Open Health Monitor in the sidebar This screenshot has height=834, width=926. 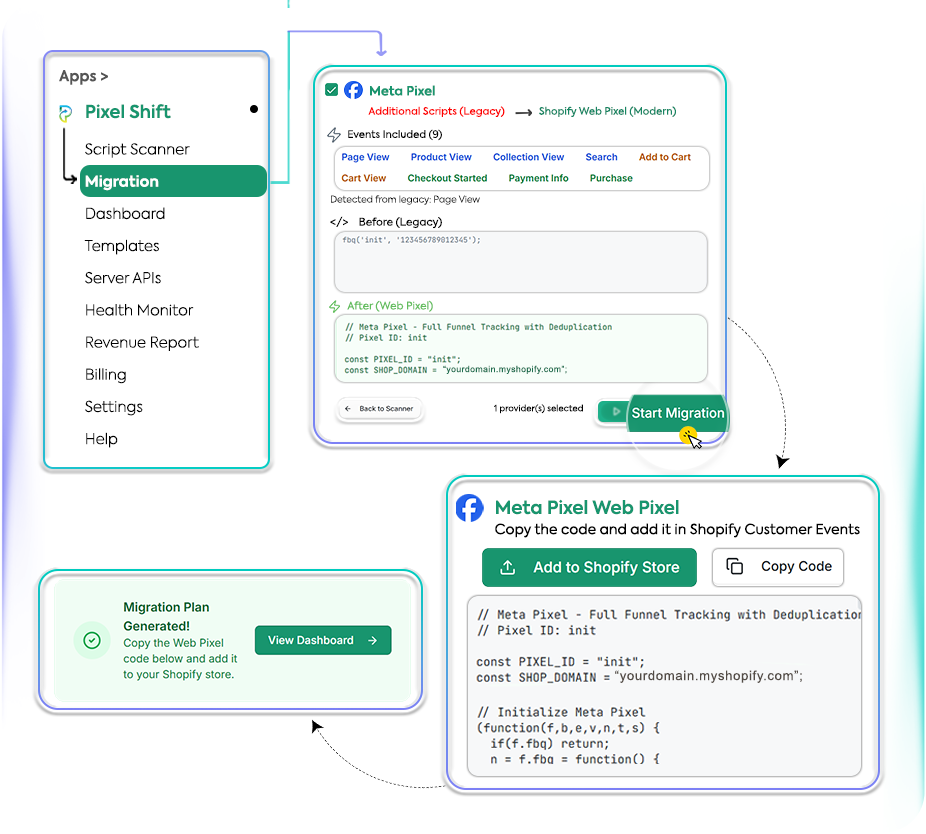pyautogui.click(x=139, y=310)
